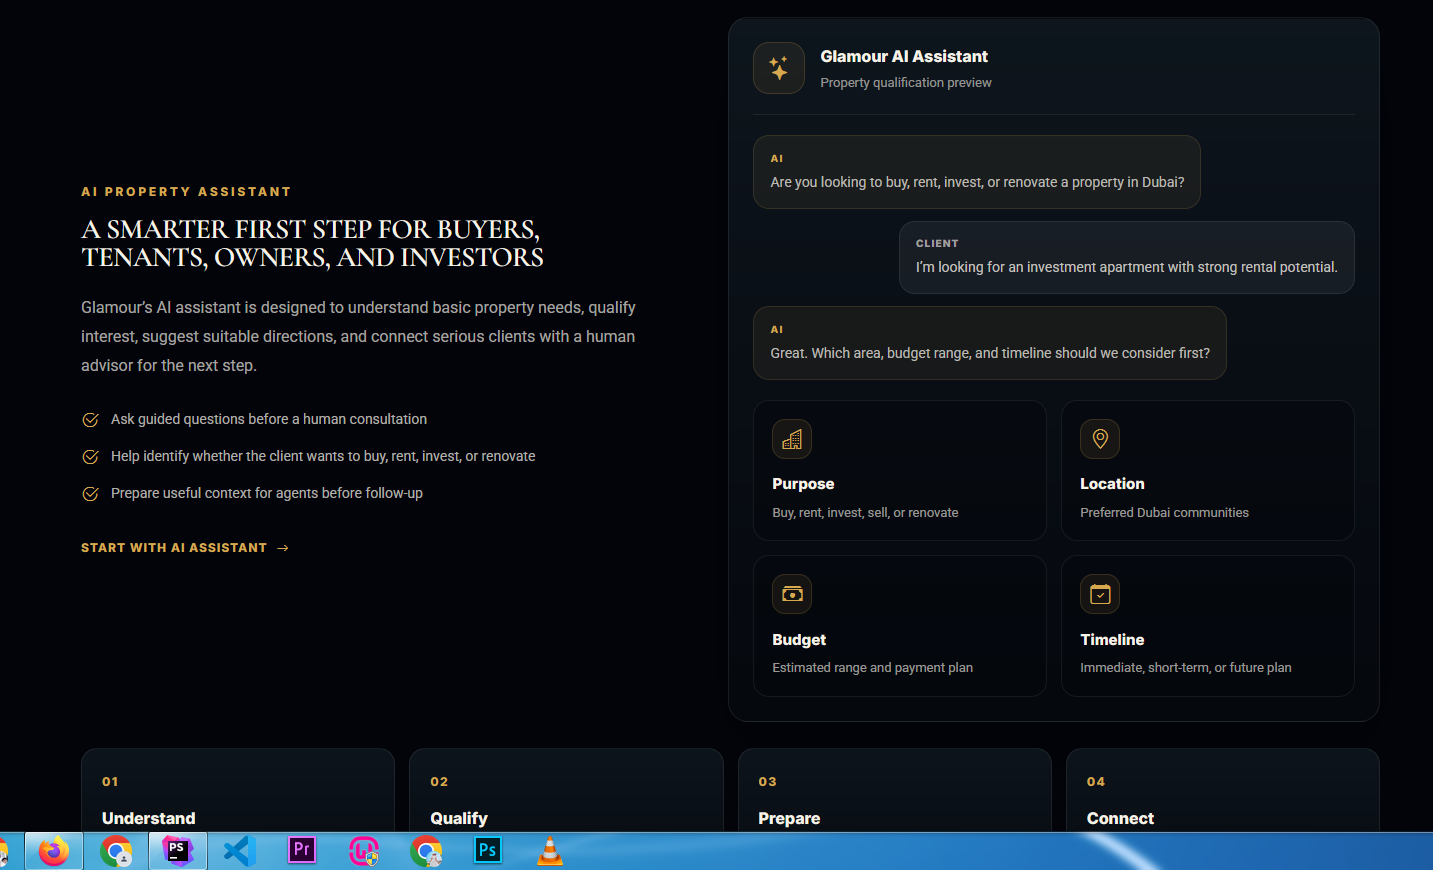Click "Immediate, short-term, or future plan" text
Viewport: 1433px width, 870px height.
(1185, 667)
